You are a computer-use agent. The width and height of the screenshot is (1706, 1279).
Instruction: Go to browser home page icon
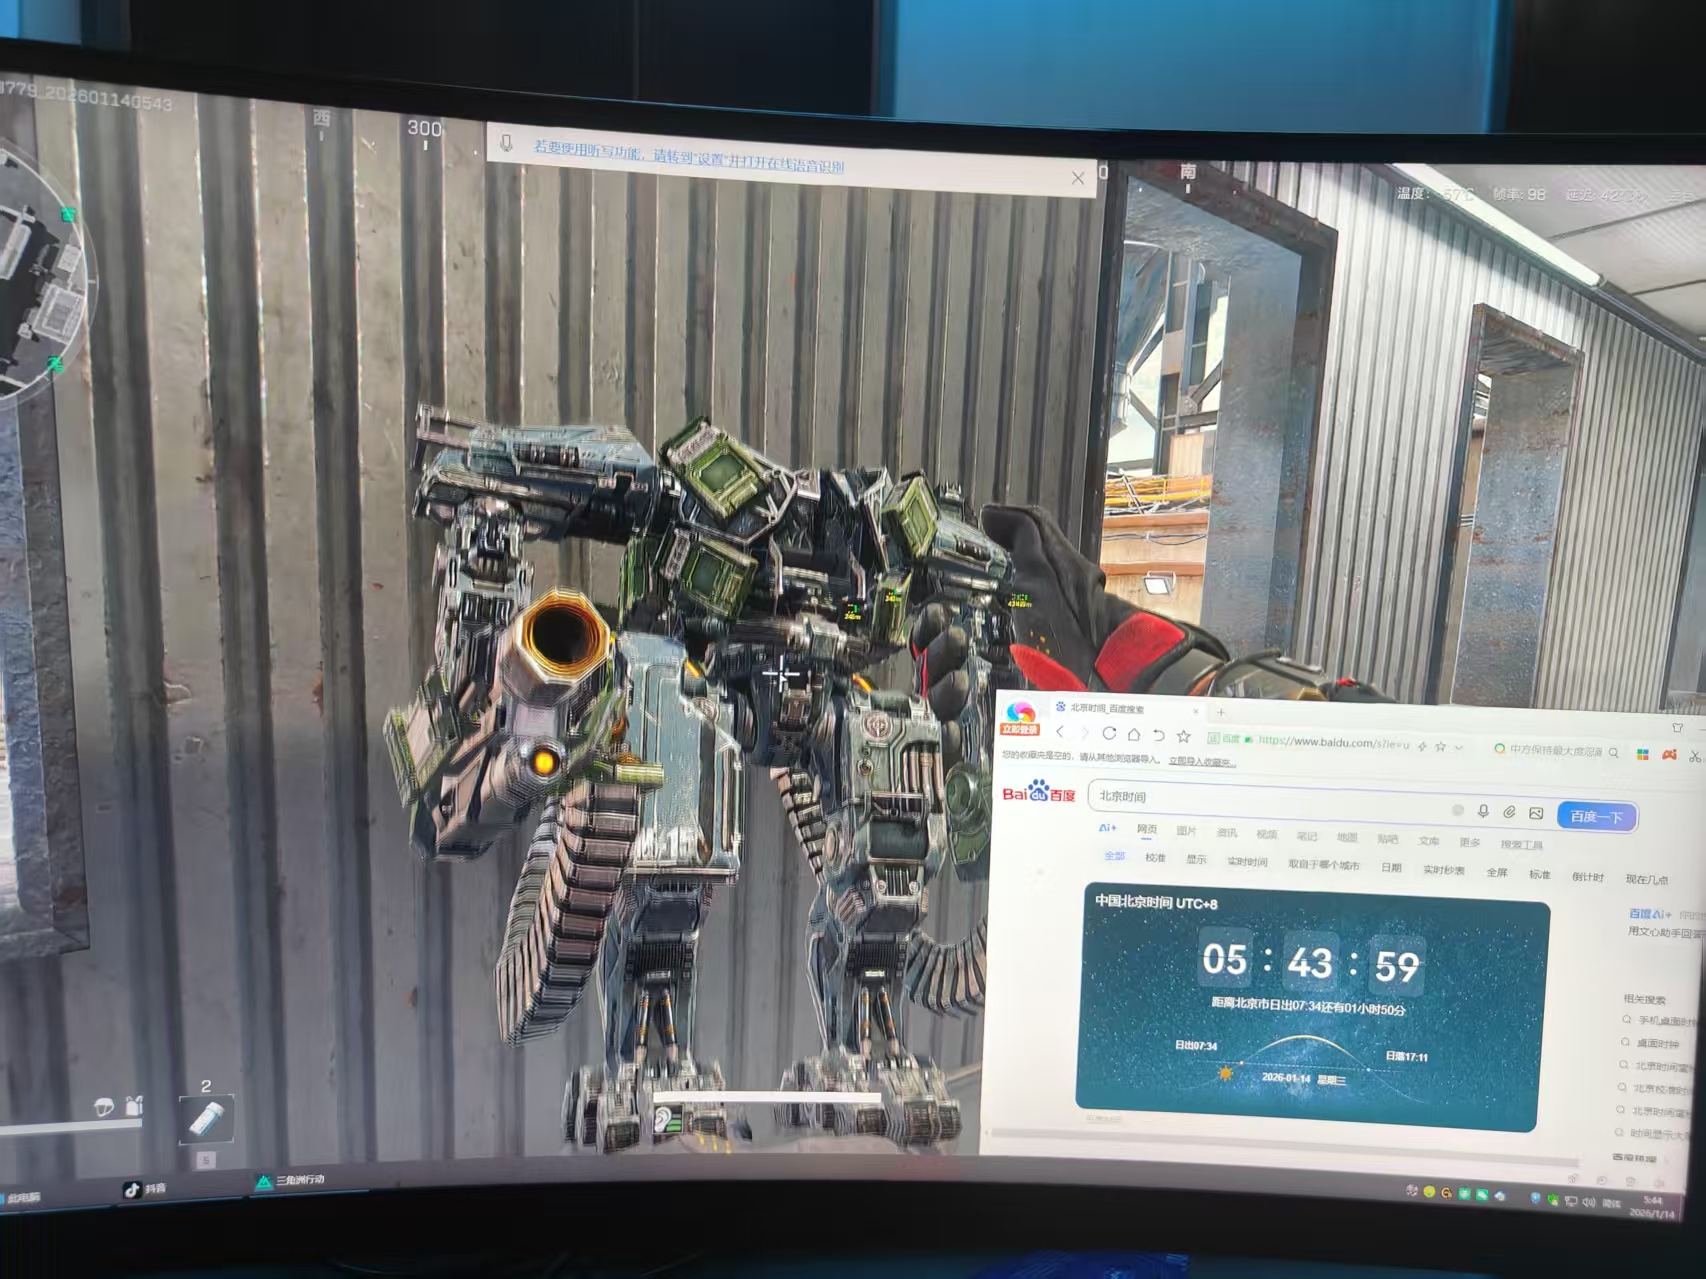(1133, 734)
